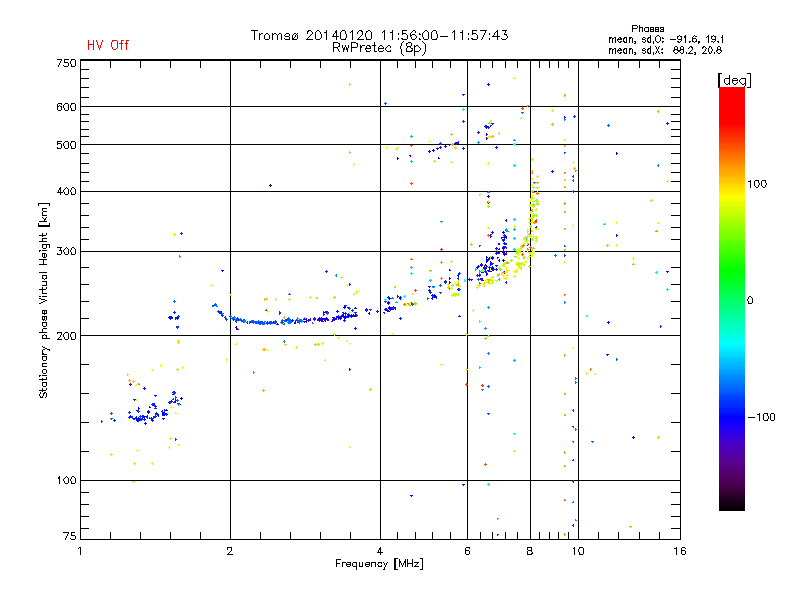This screenshot has width=800, height=600.
Task: Click the x-axis tick label '10'
Action: pos(578,551)
